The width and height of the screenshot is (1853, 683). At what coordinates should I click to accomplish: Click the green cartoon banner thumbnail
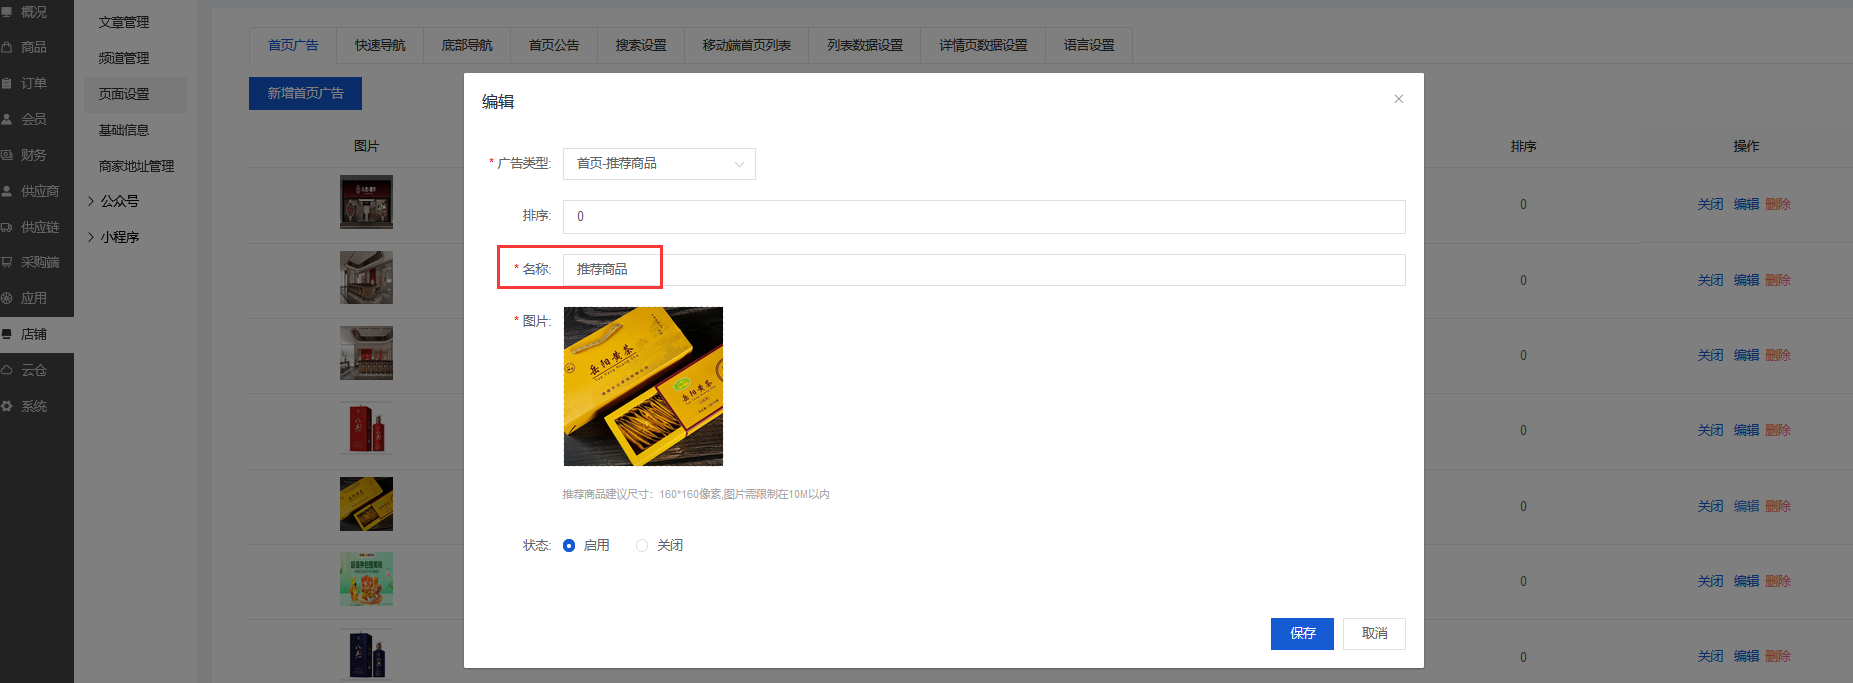tap(366, 579)
